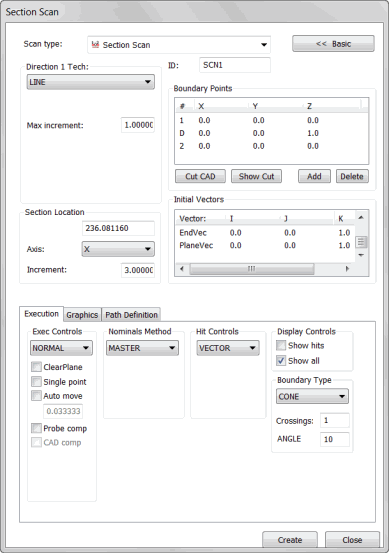Click the Cut CAD button
Screen dimensions: 389x553
200,176
